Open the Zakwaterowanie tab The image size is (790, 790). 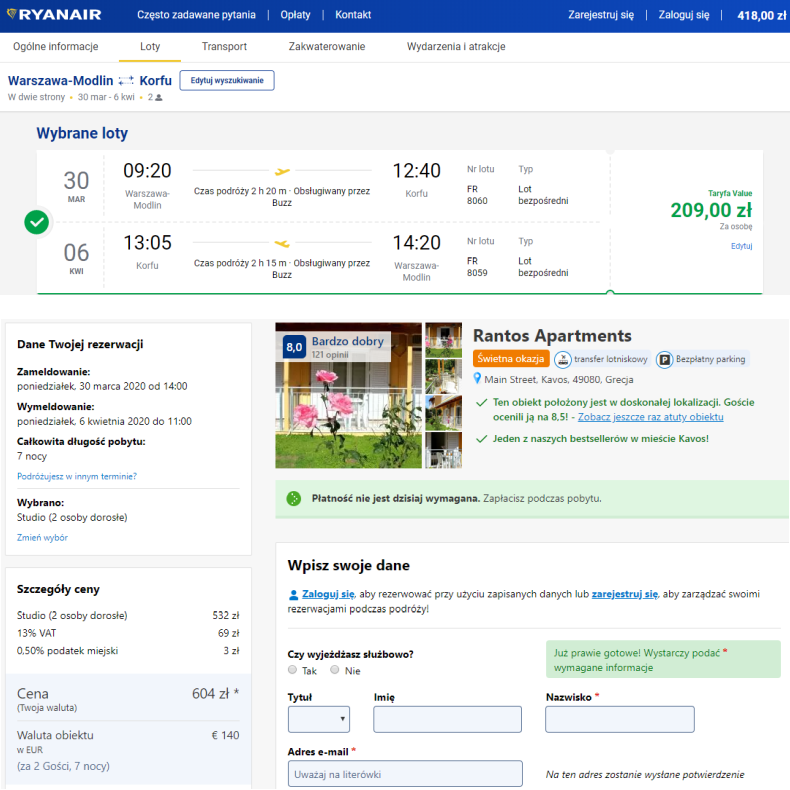coord(326,46)
